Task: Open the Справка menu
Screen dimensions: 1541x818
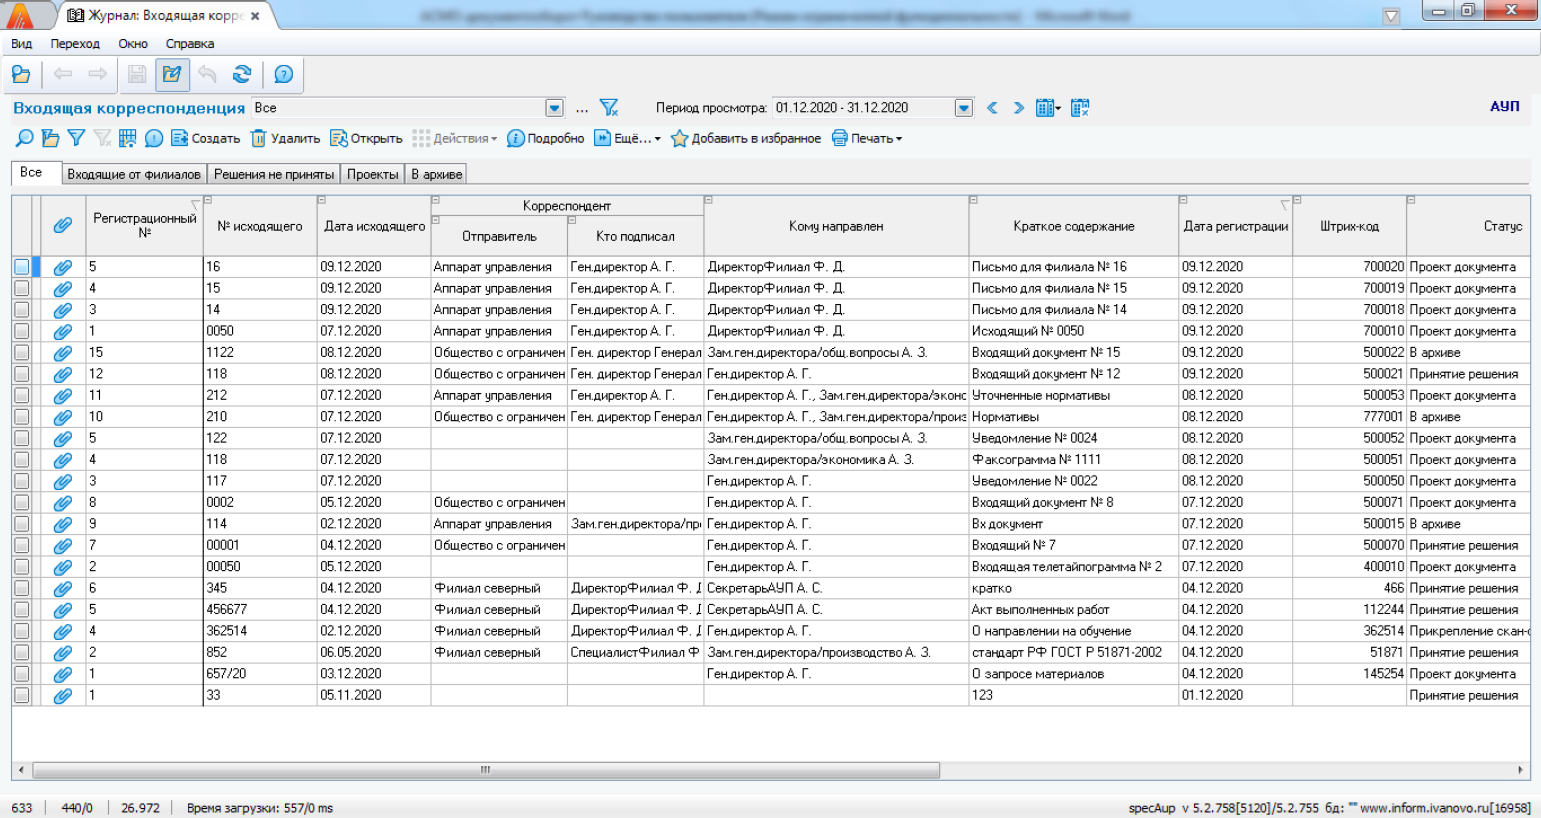Action: coord(190,44)
